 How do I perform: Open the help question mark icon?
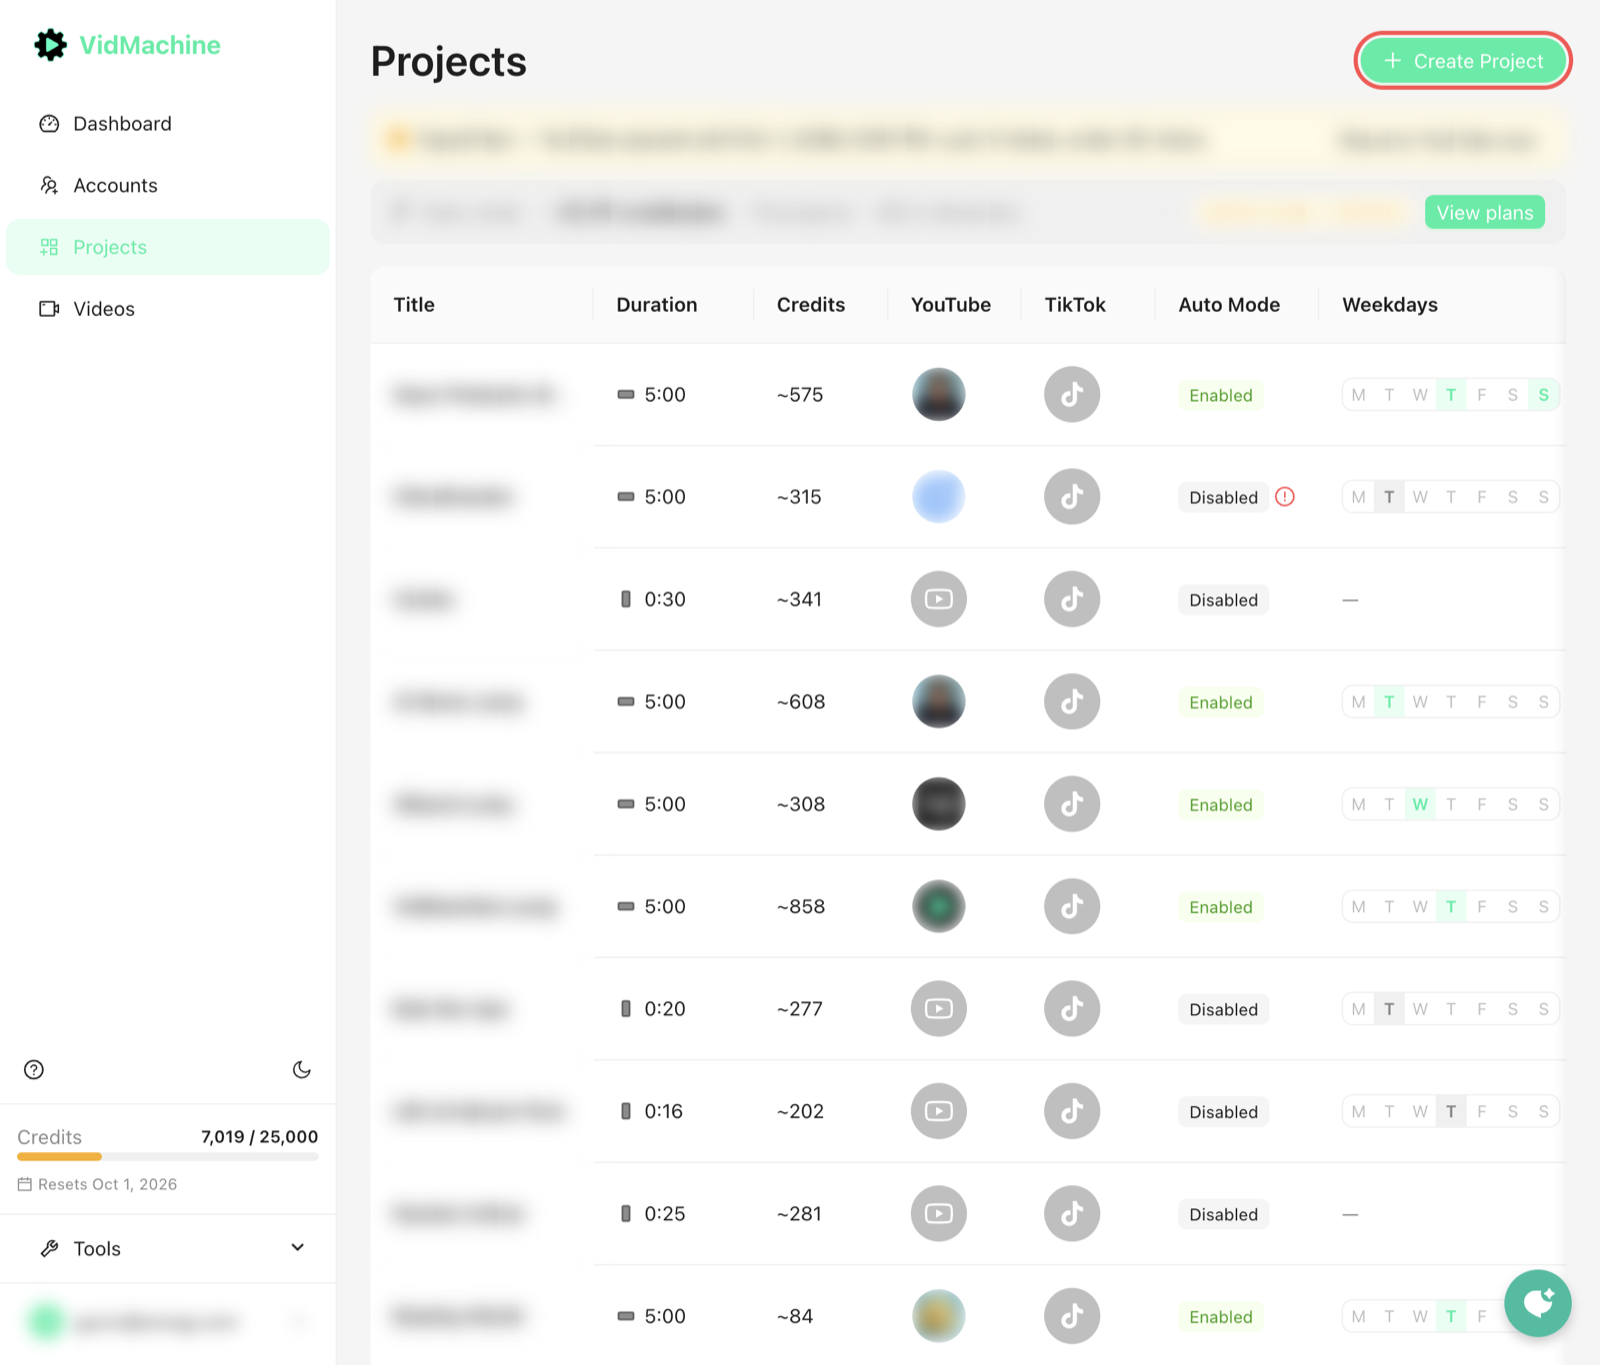34,1070
